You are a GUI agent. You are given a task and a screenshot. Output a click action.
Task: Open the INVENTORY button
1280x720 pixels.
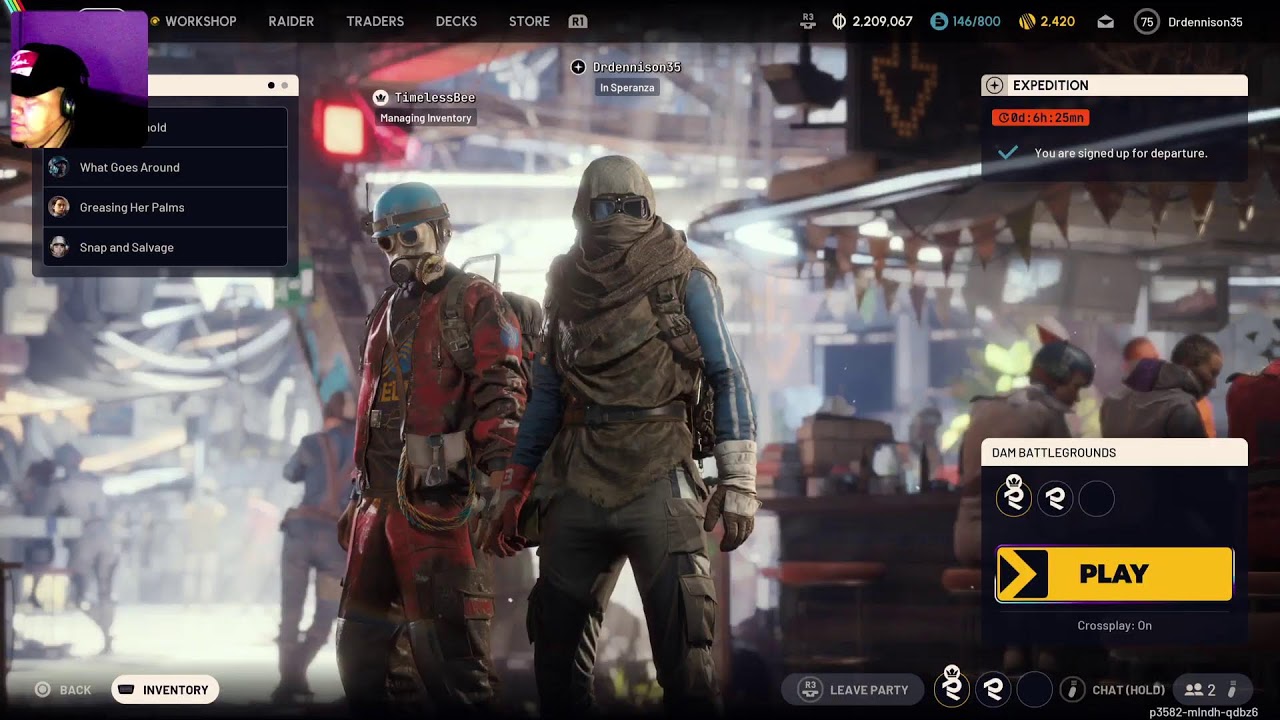pyautogui.click(x=165, y=690)
